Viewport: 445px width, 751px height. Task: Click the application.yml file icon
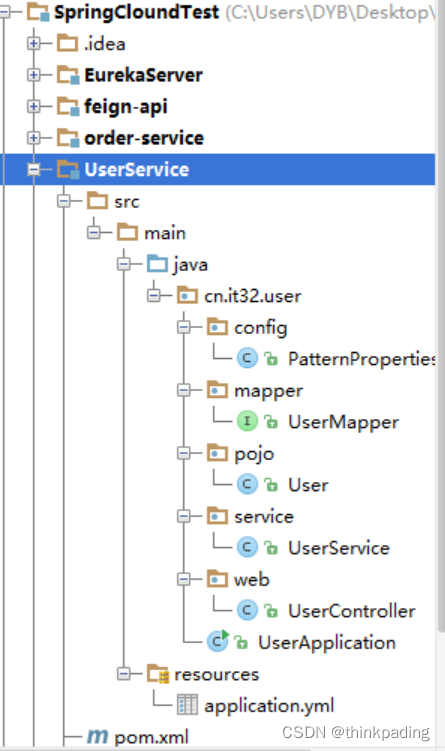[x=187, y=705]
